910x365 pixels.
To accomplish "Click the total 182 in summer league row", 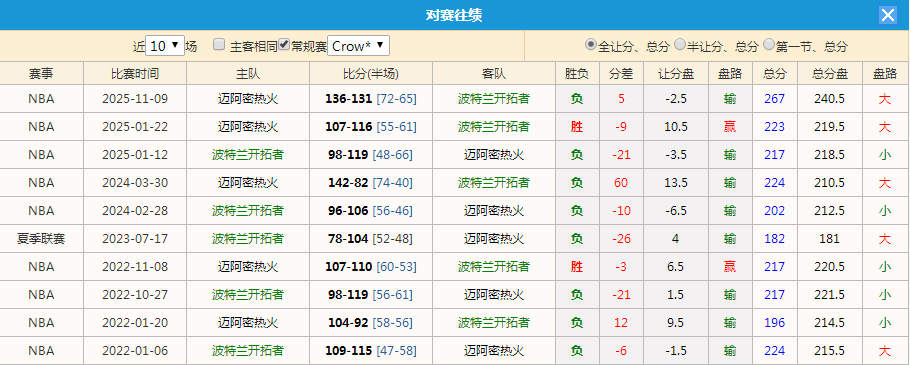I will click(775, 238).
